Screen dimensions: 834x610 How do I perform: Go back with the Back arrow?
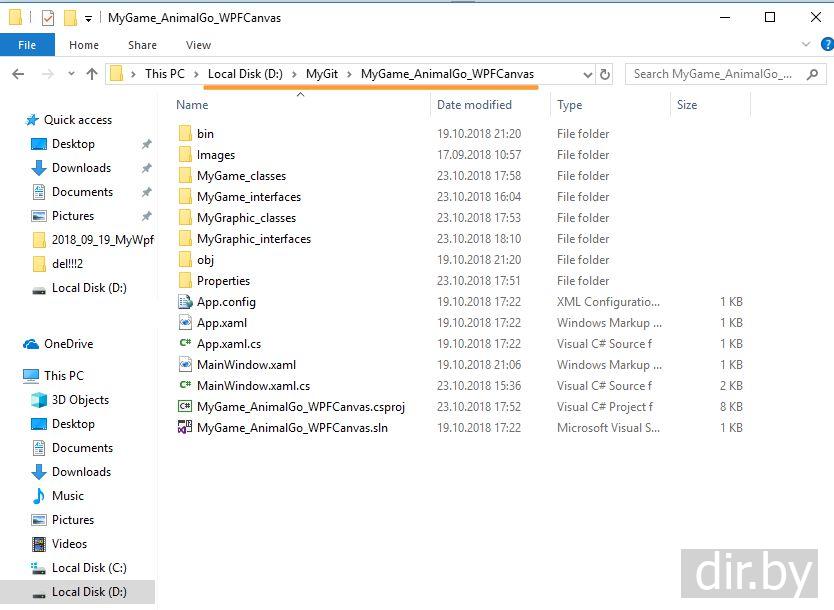[x=18, y=74]
